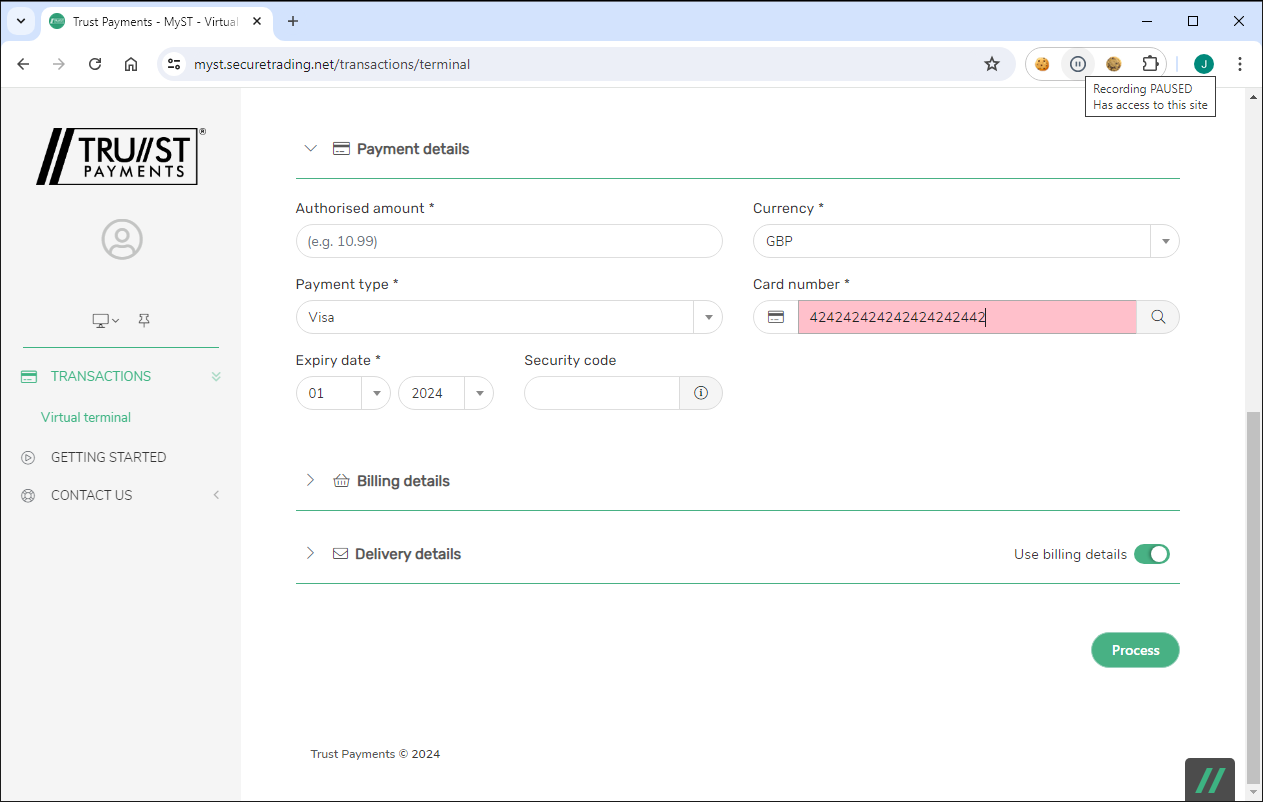The image size is (1263, 802).
Task: Click the Trust Payments logo
Action: [x=121, y=156]
